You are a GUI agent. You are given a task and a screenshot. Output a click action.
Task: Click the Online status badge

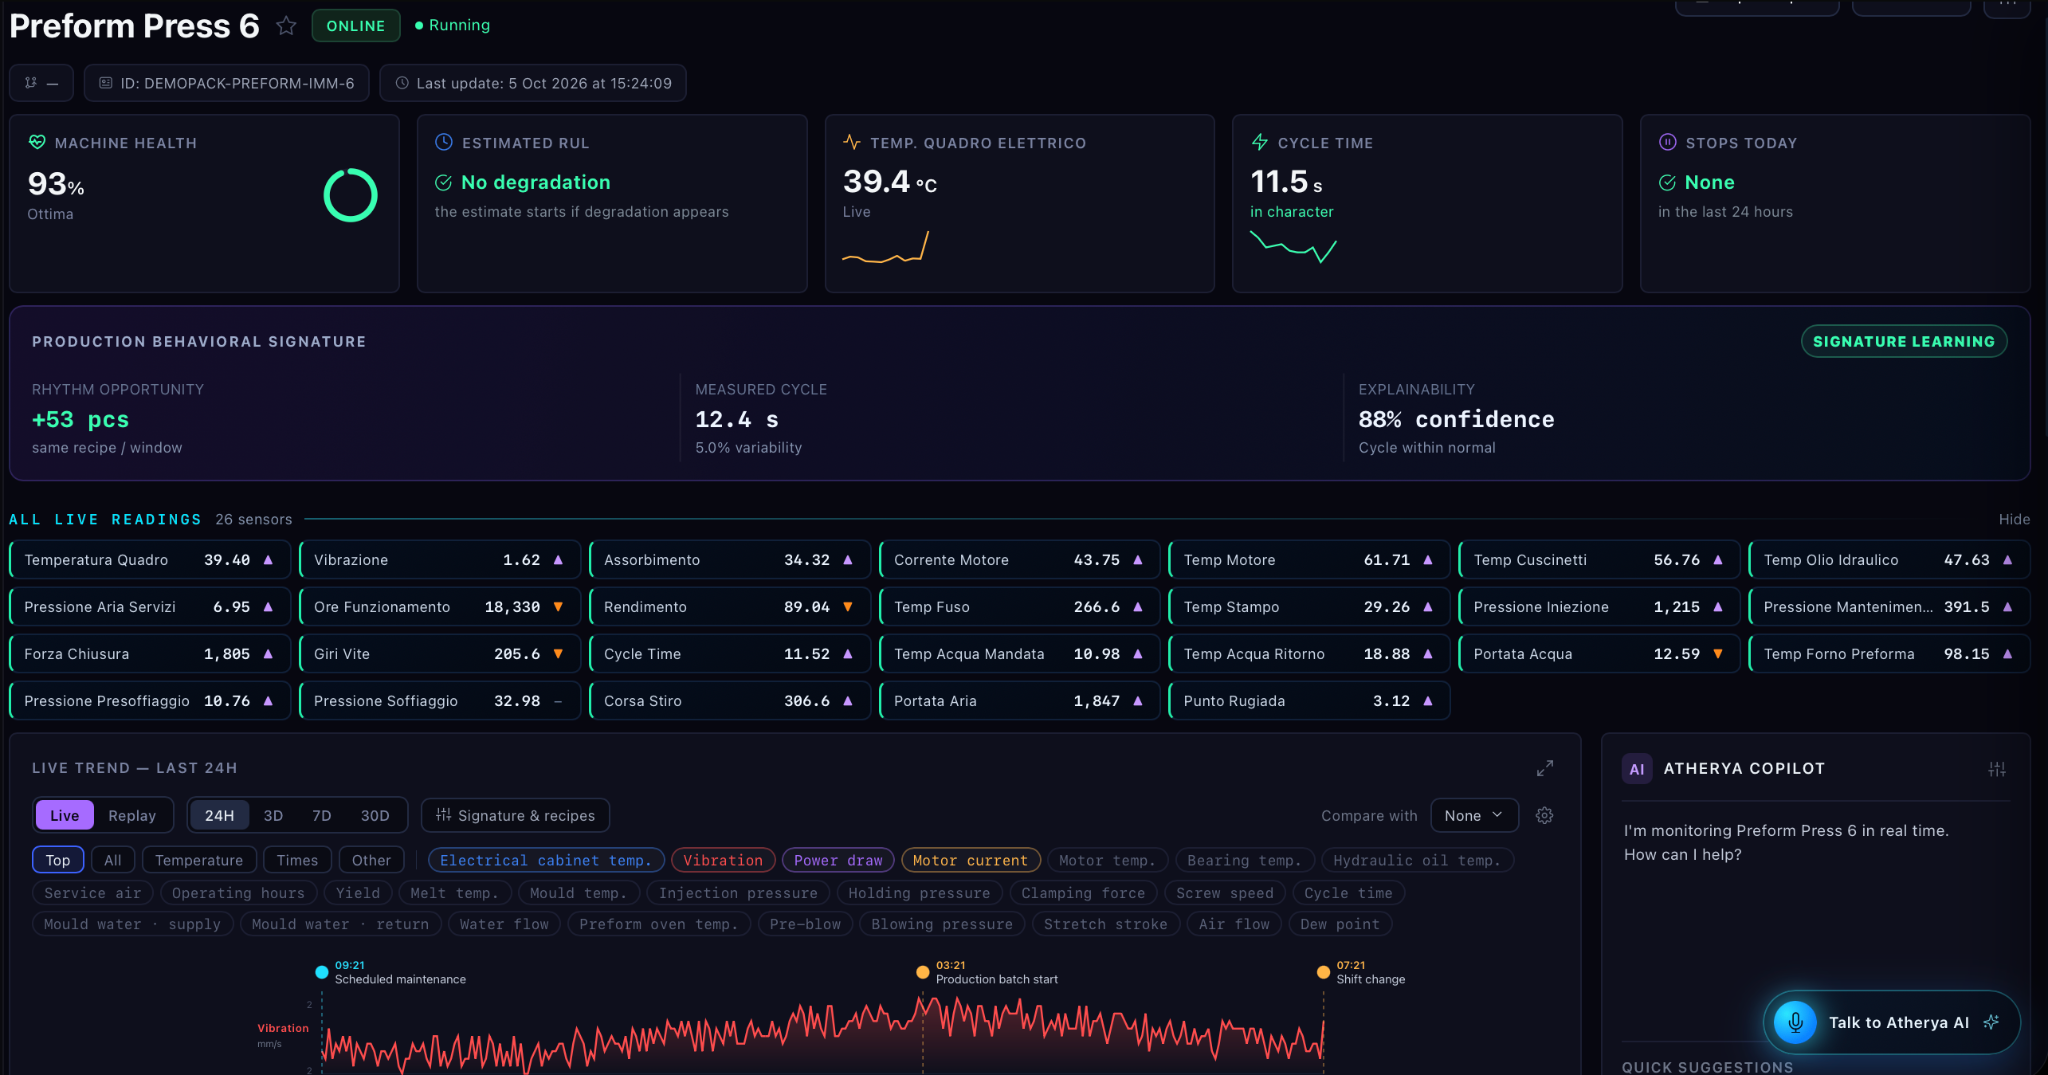pos(356,26)
